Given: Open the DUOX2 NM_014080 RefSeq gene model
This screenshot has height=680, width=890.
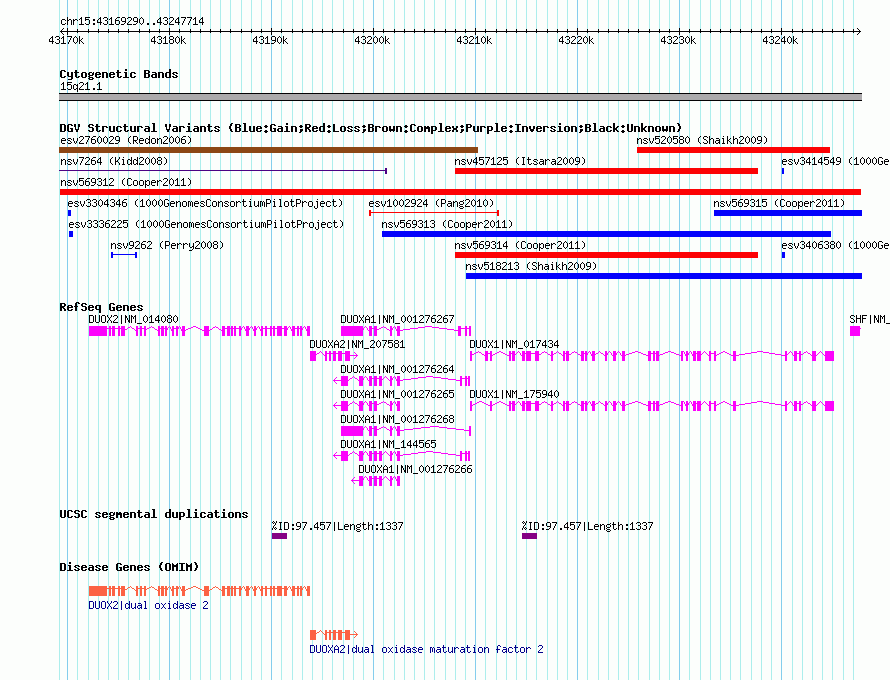Looking at the screenshot, I should pos(199,331).
